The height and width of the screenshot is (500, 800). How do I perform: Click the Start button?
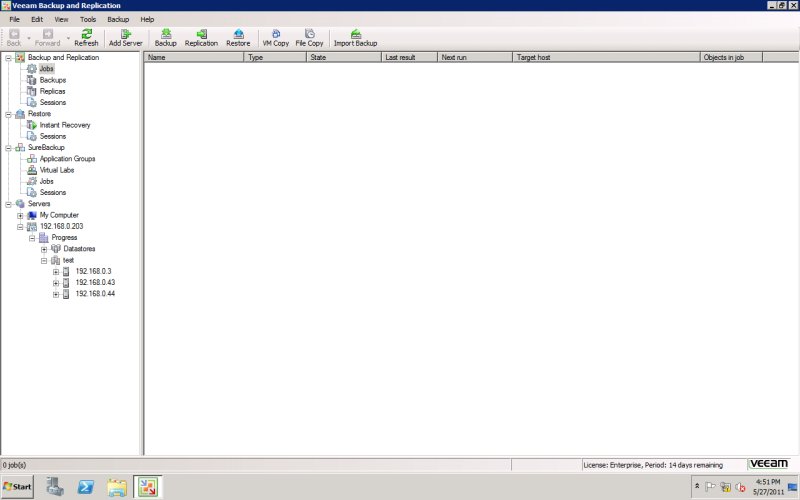pos(17,487)
